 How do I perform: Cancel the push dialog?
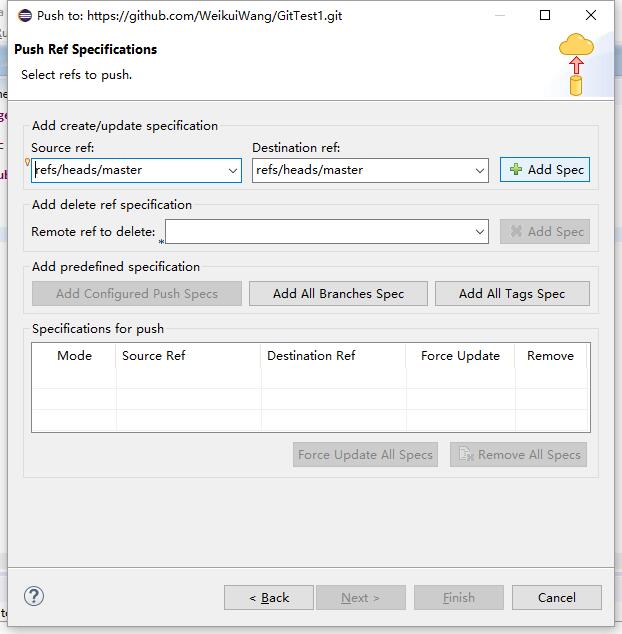(557, 598)
